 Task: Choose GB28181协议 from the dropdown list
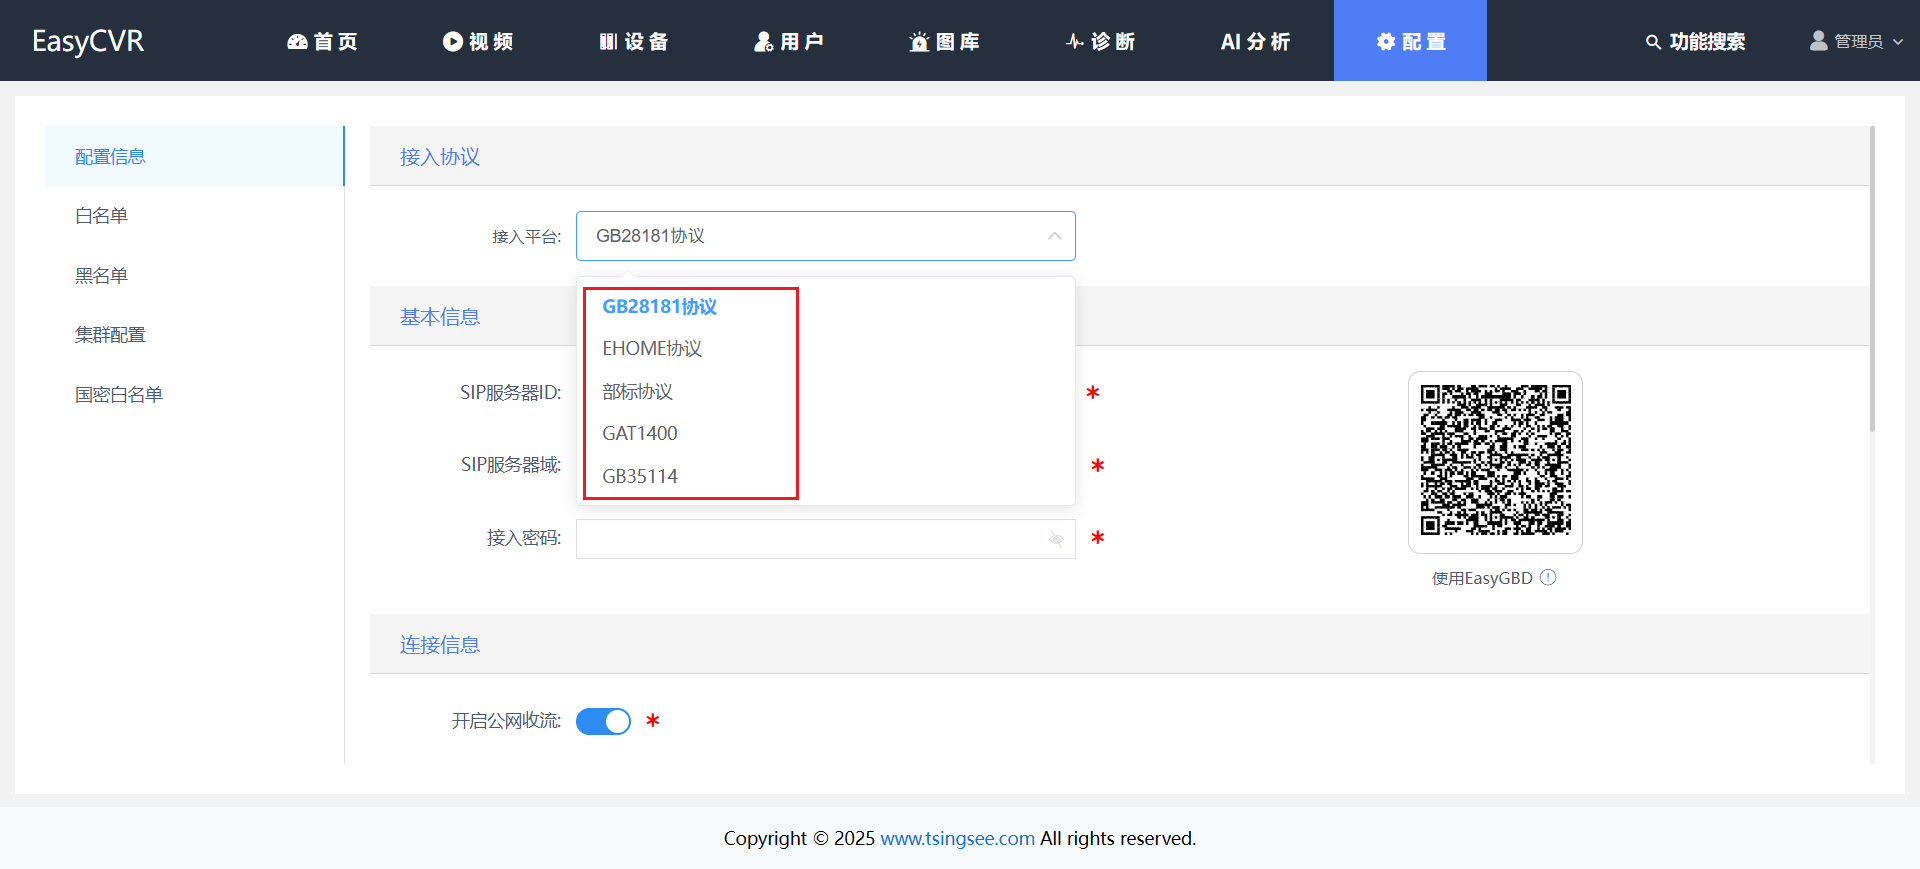[x=826, y=307]
